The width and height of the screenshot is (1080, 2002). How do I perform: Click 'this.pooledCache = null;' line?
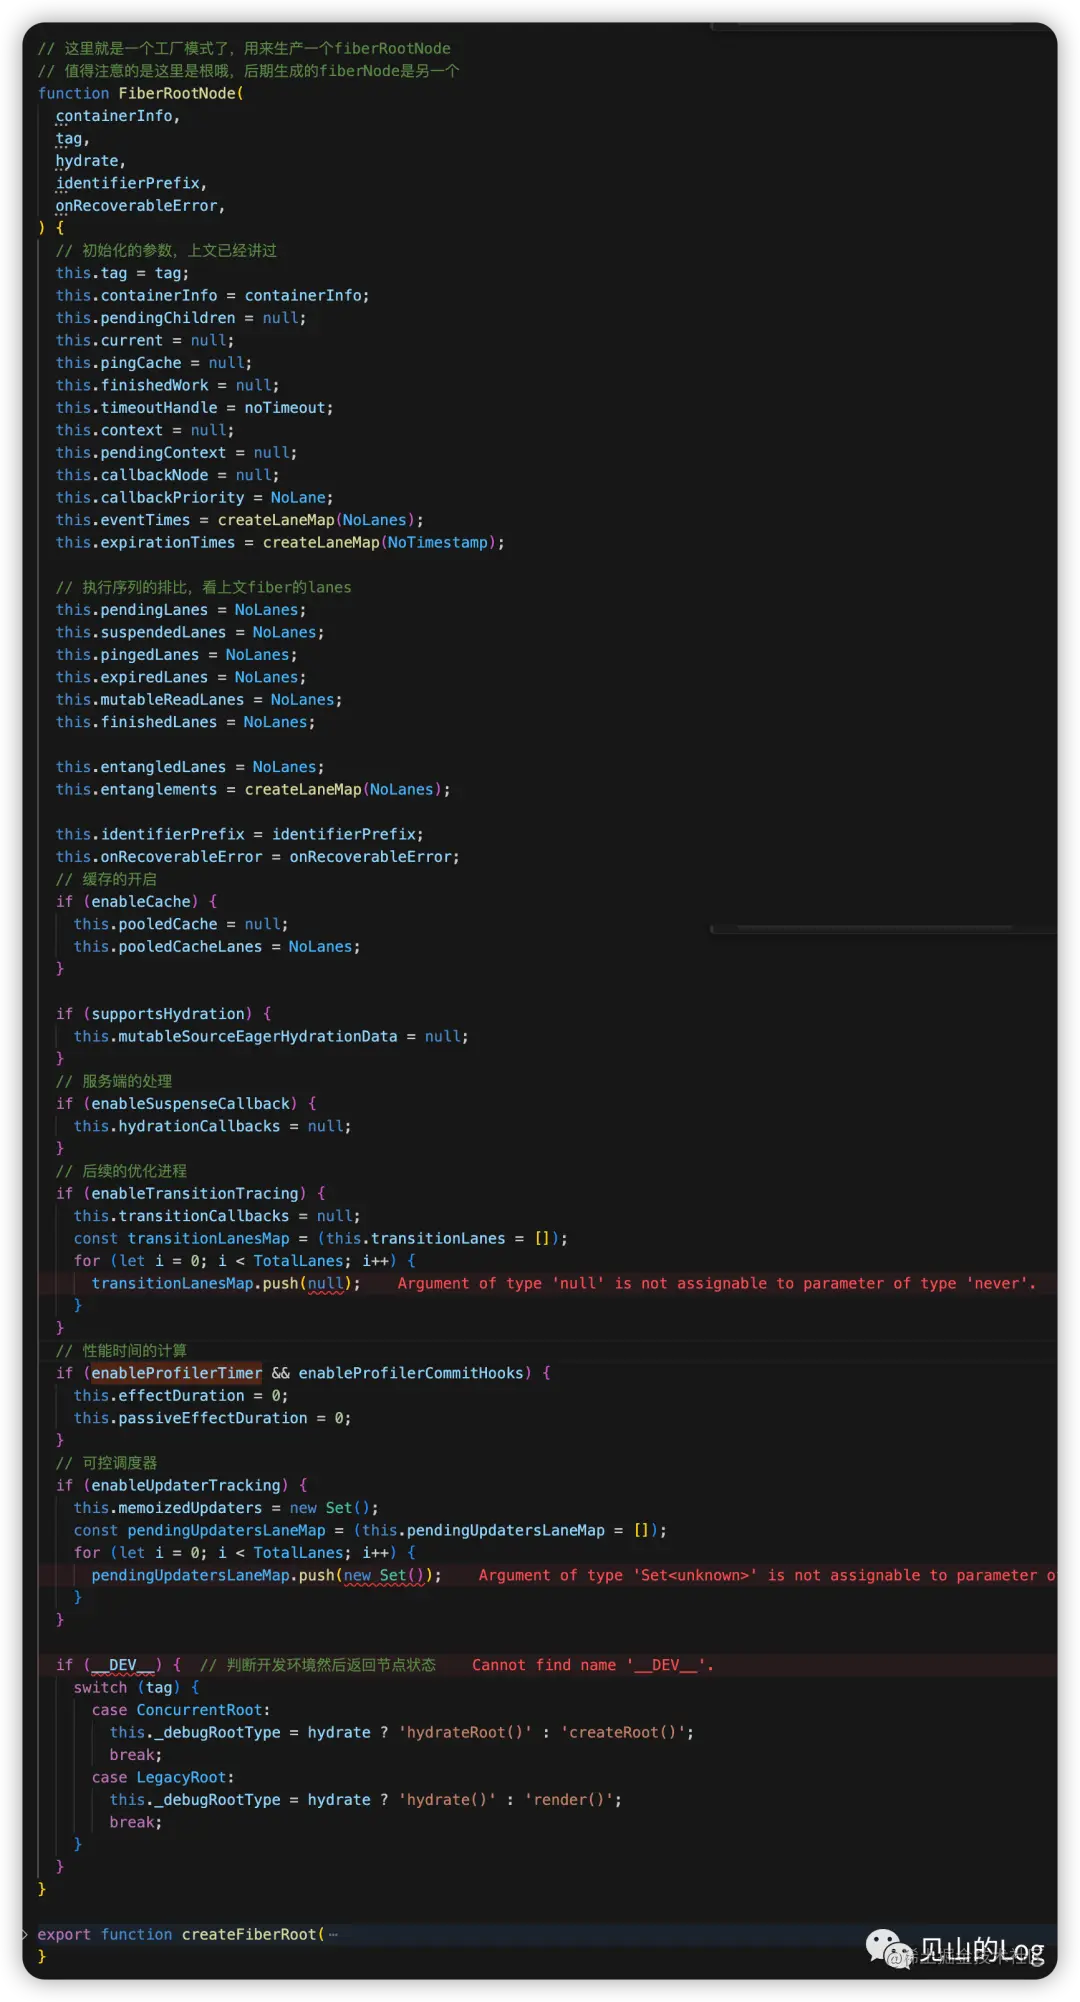181,924
